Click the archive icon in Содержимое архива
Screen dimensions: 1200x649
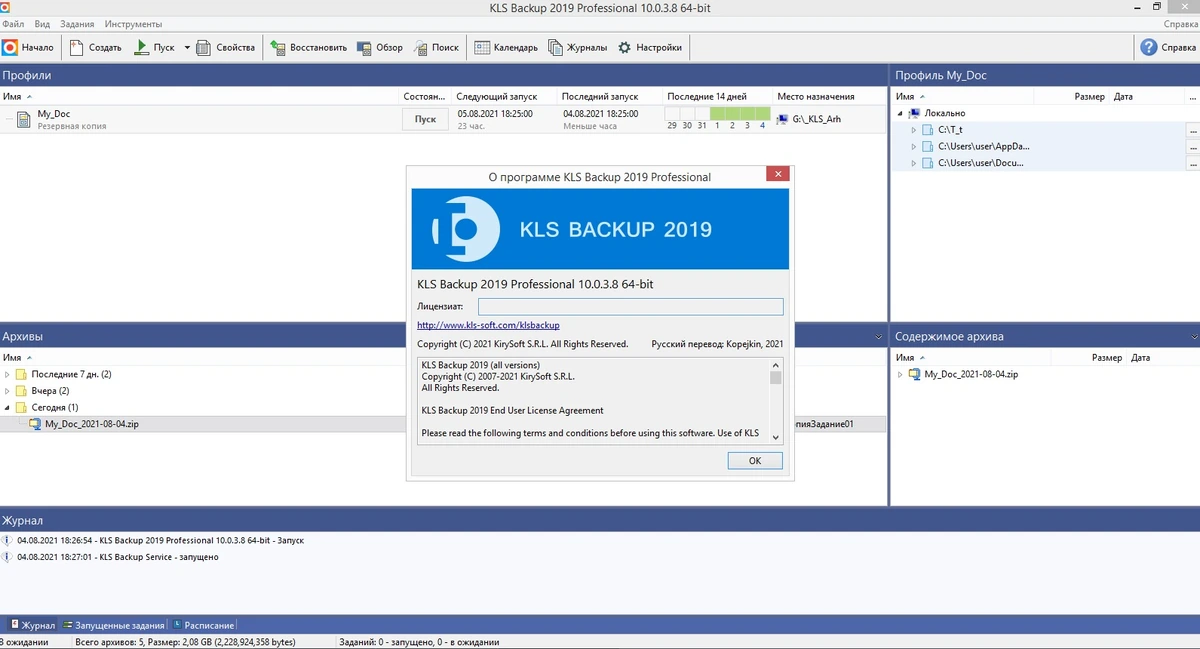click(x=914, y=374)
